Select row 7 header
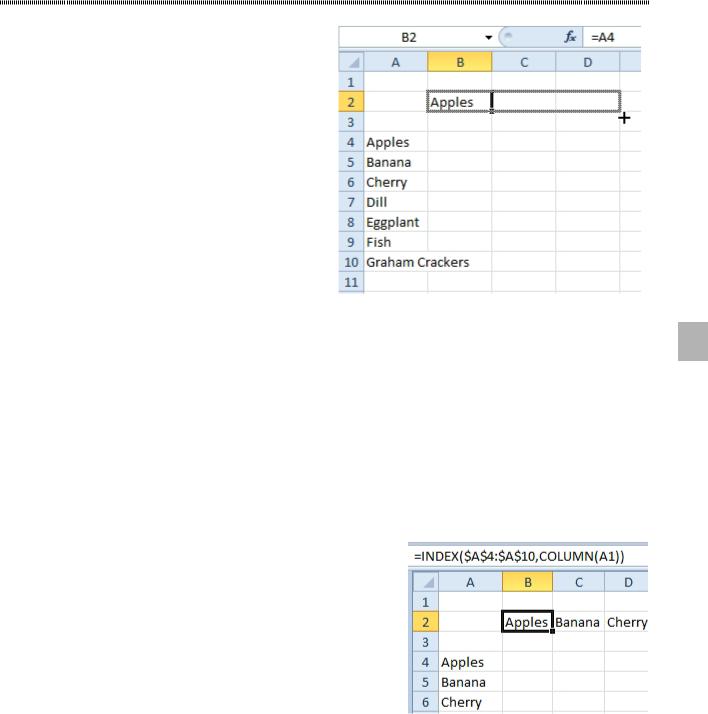Screen dimensions: 708x714 click(x=351, y=202)
